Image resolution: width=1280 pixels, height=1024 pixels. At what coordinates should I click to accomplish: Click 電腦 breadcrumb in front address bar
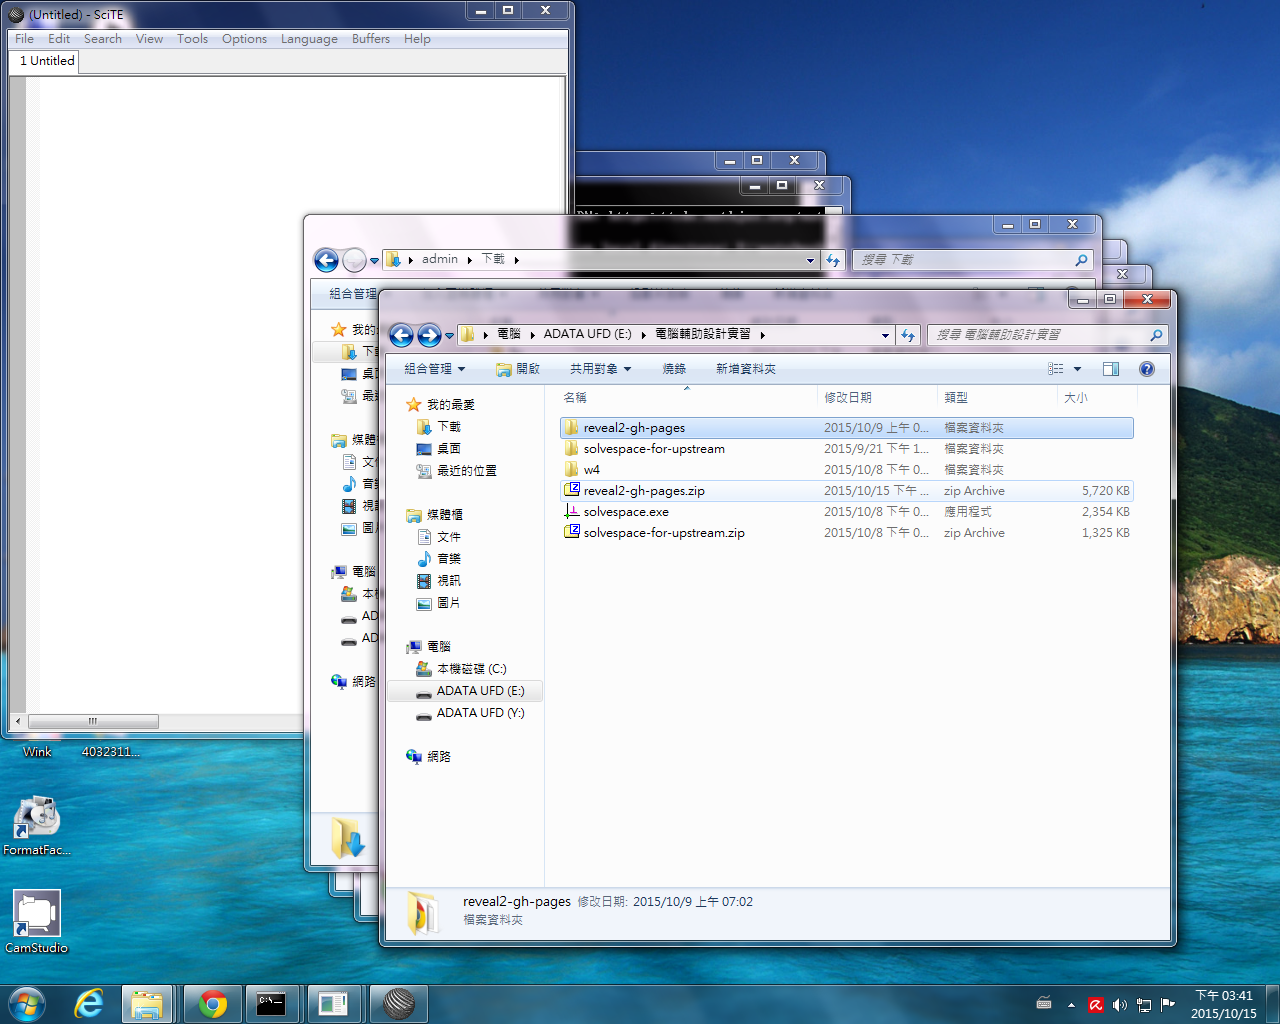[509, 334]
